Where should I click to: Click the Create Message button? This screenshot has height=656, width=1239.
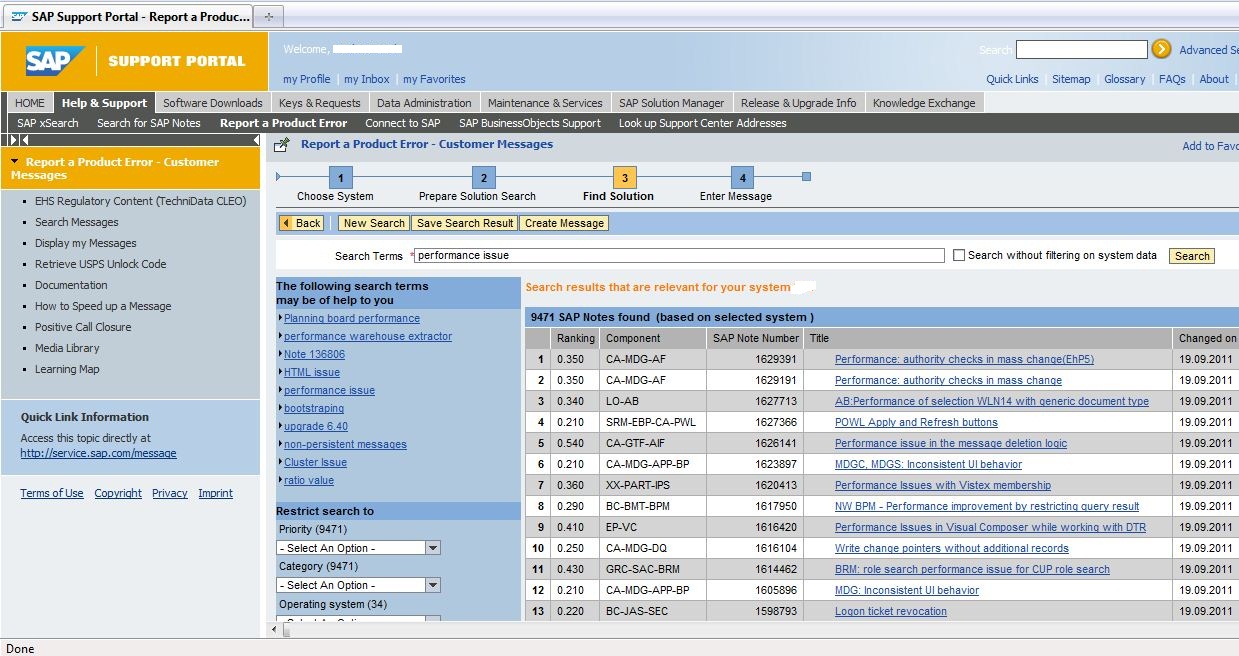[x=564, y=223]
